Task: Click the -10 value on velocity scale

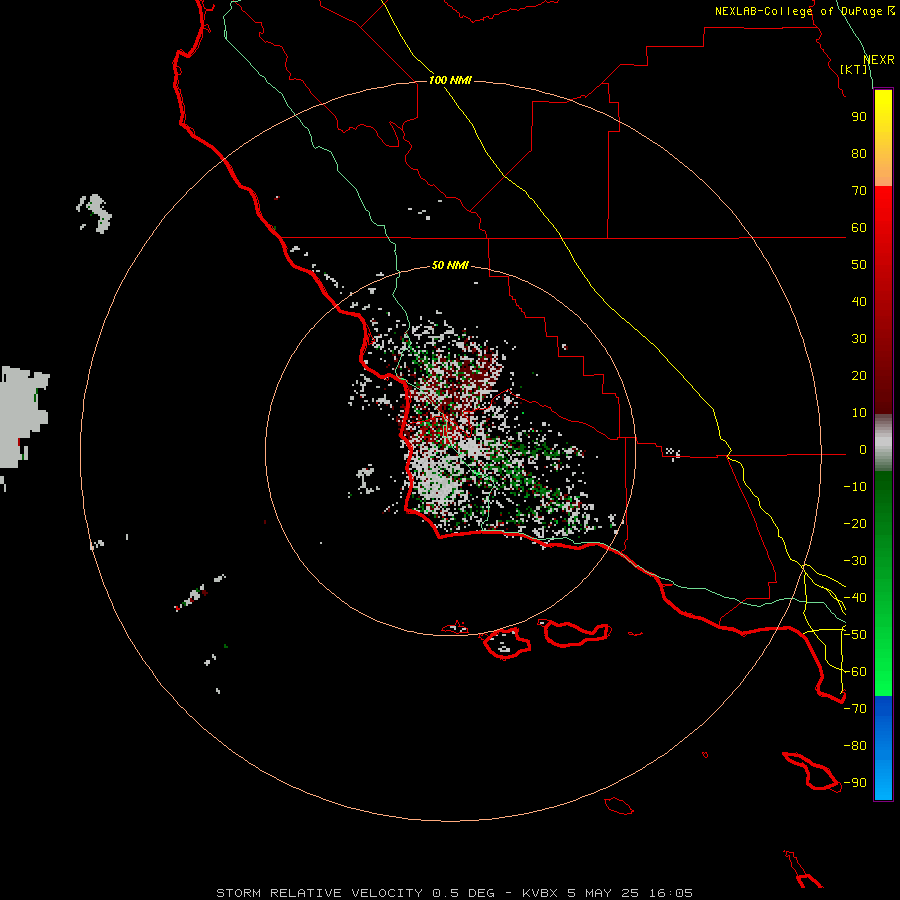Action: coord(855,487)
